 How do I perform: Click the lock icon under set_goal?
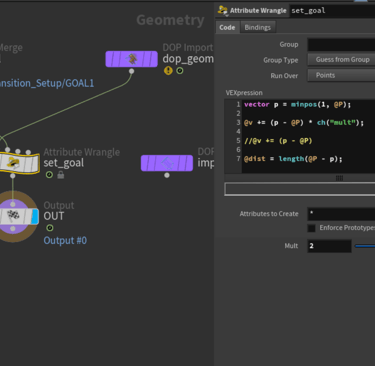pos(61,175)
